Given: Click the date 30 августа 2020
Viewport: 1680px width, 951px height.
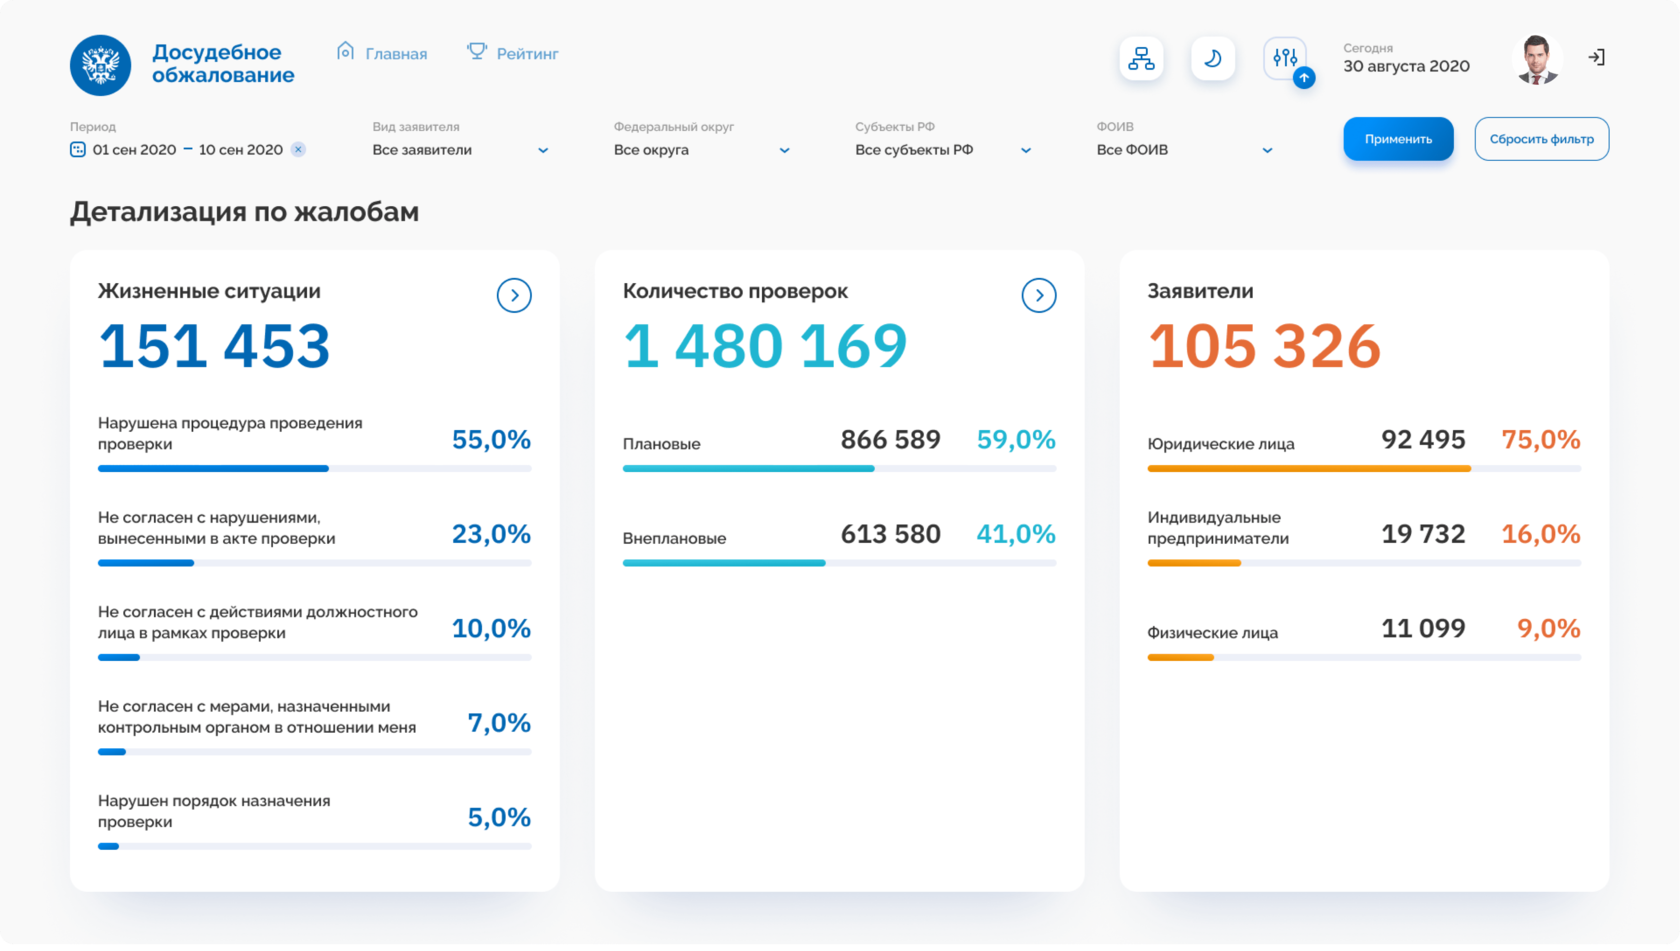Looking at the screenshot, I should (x=1406, y=67).
